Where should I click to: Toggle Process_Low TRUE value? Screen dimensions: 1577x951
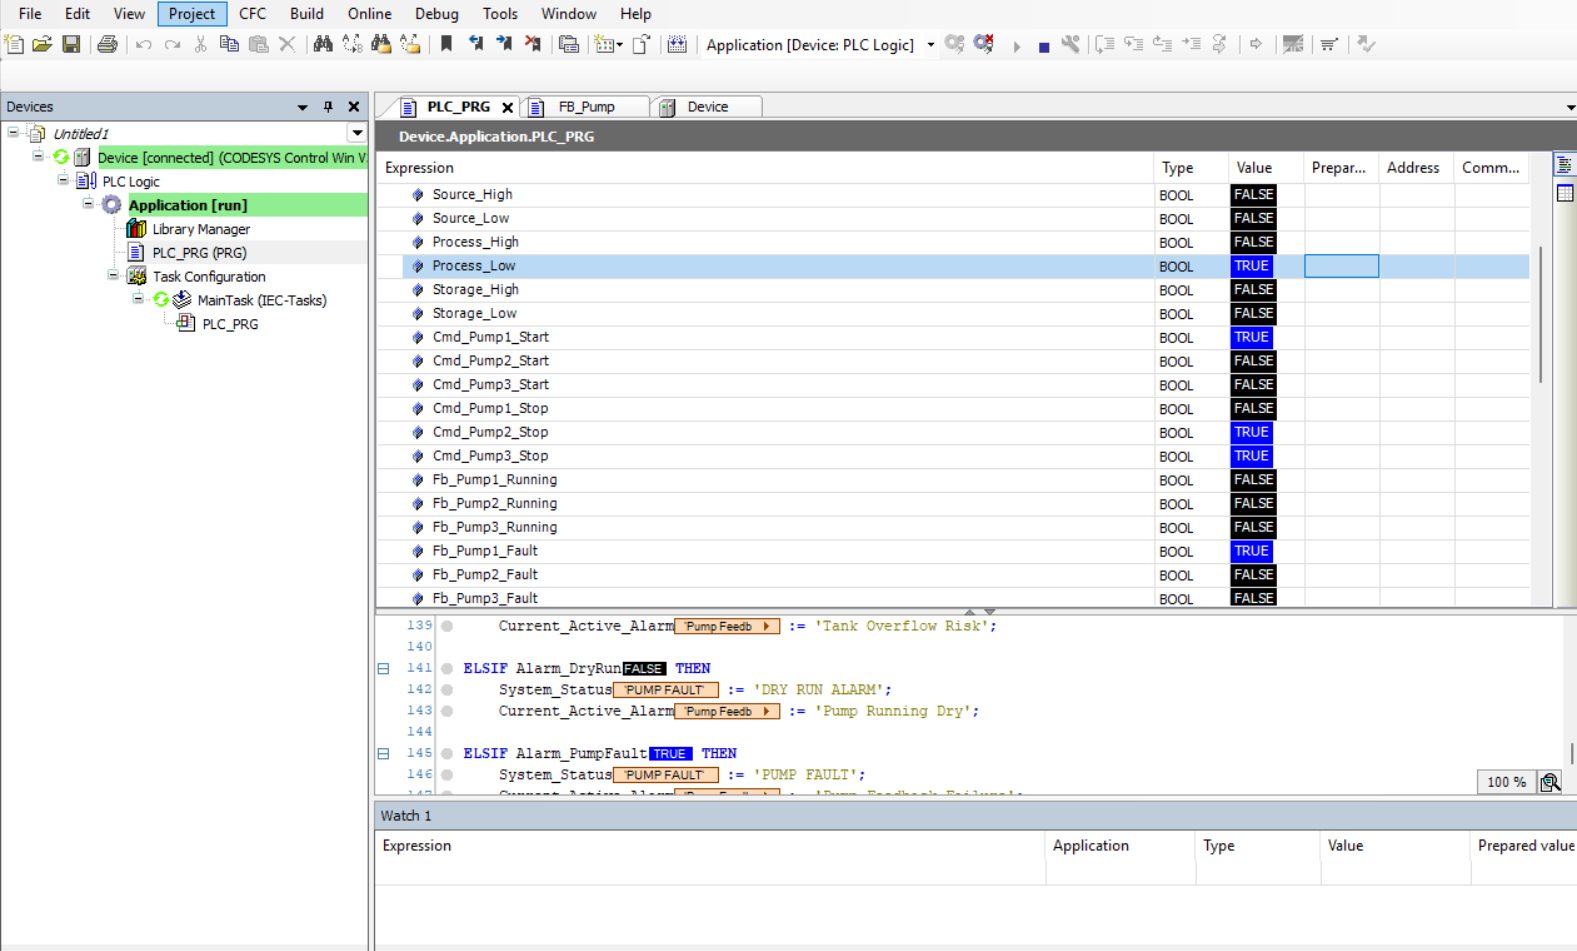point(1251,266)
